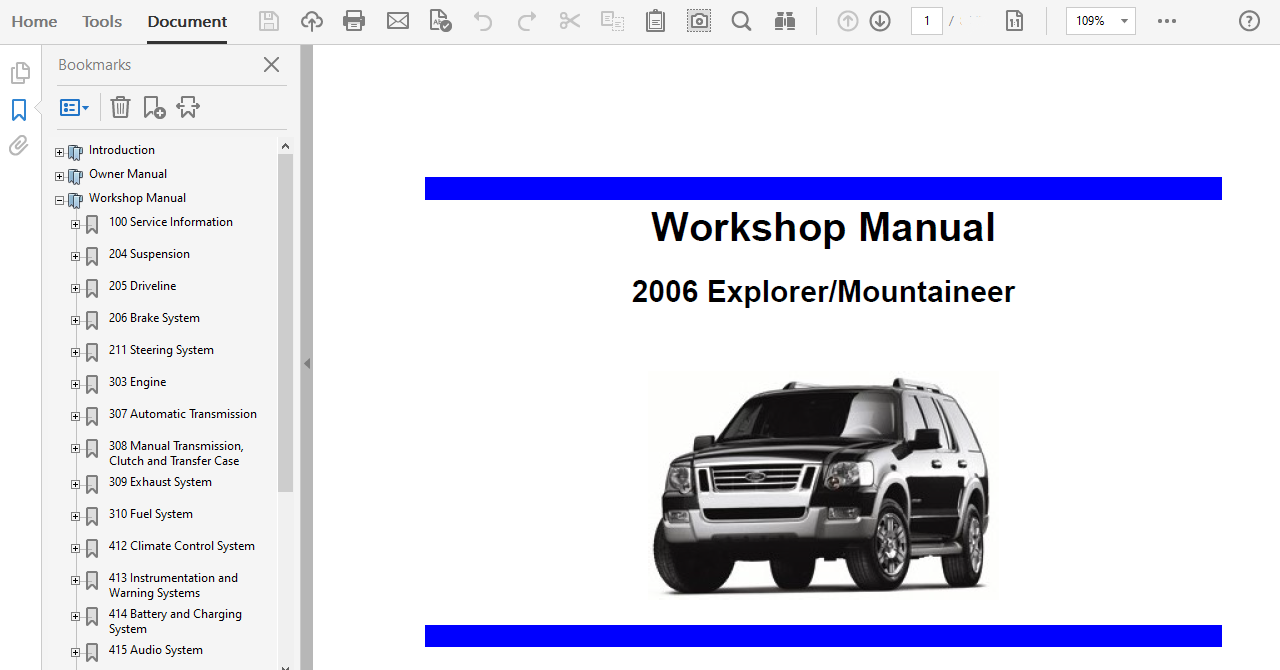1280x670 pixels.
Task: Jump to next page with arrow button
Action: (880, 20)
